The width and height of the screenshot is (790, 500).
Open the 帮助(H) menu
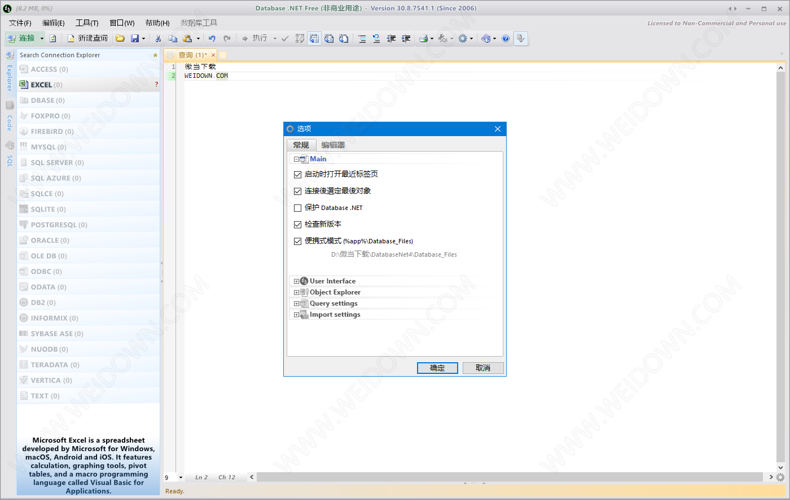tap(157, 23)
